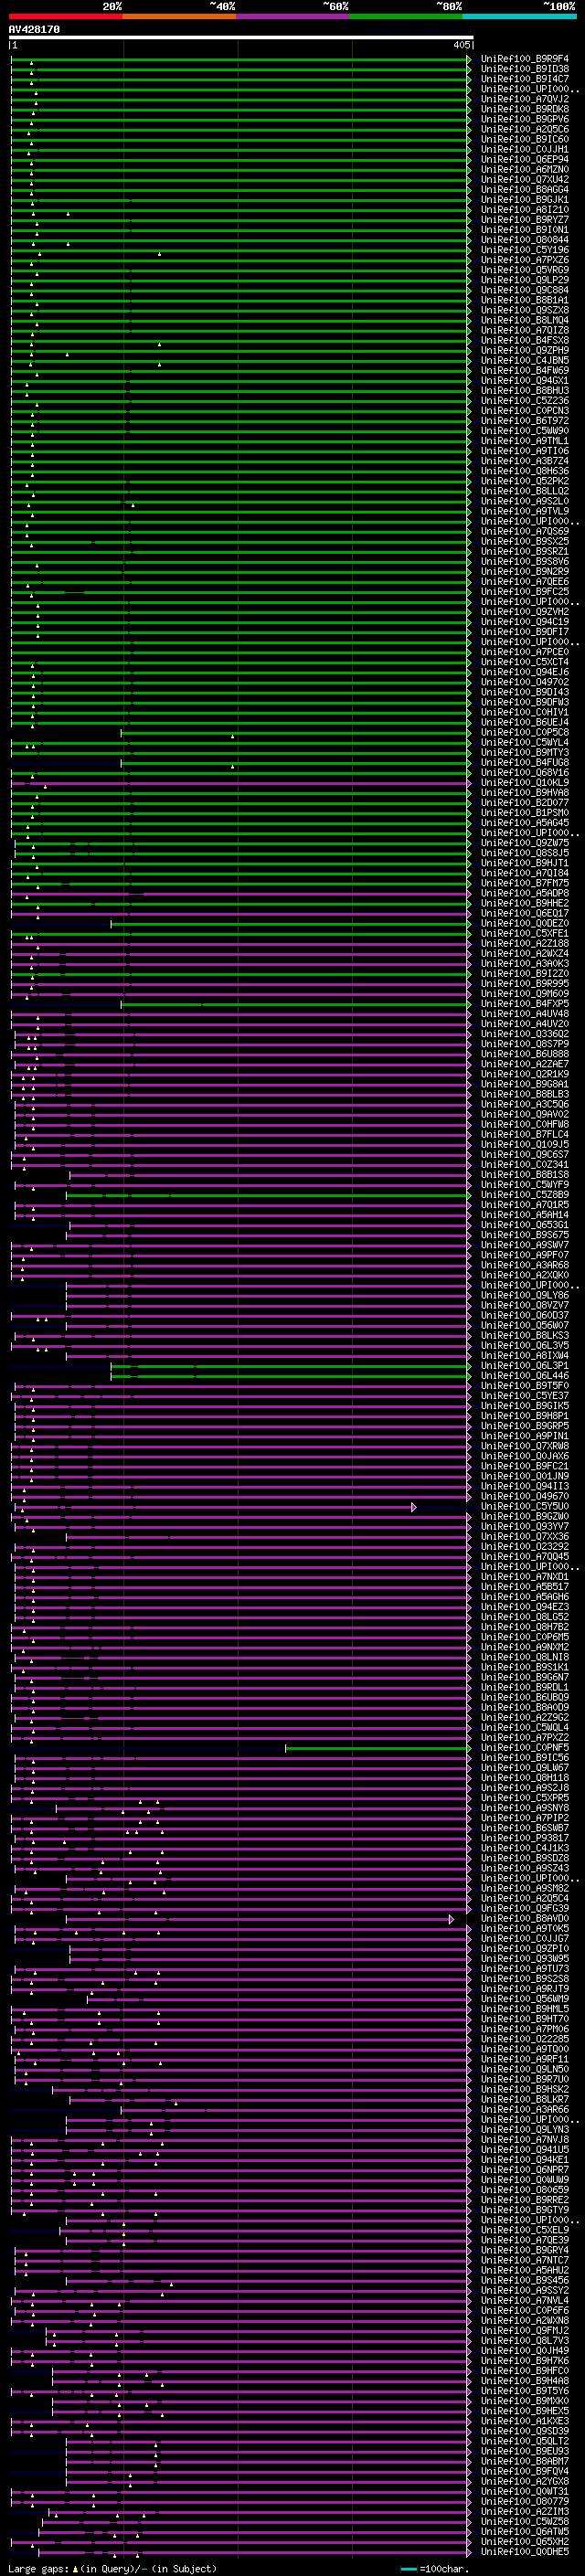The image size is (585, 2576).
Task: Click label UniRef100_Q9C884
Action: click(525, 290)
